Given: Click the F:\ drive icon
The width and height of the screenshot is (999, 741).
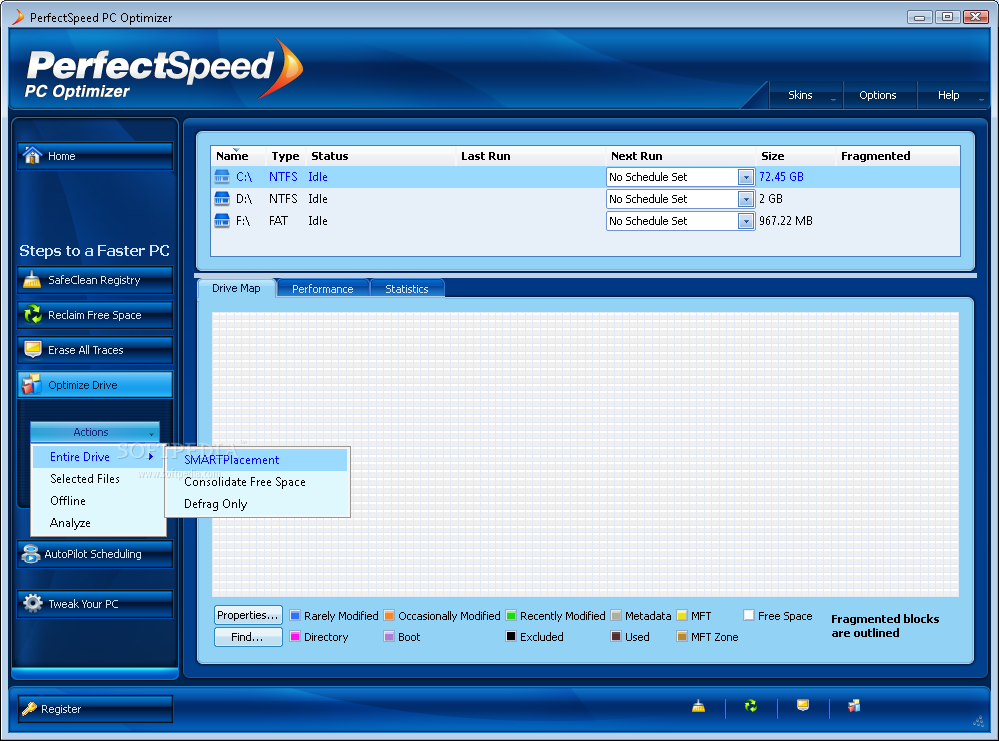Looking at the screenshot, I should [x=222, y=220].
